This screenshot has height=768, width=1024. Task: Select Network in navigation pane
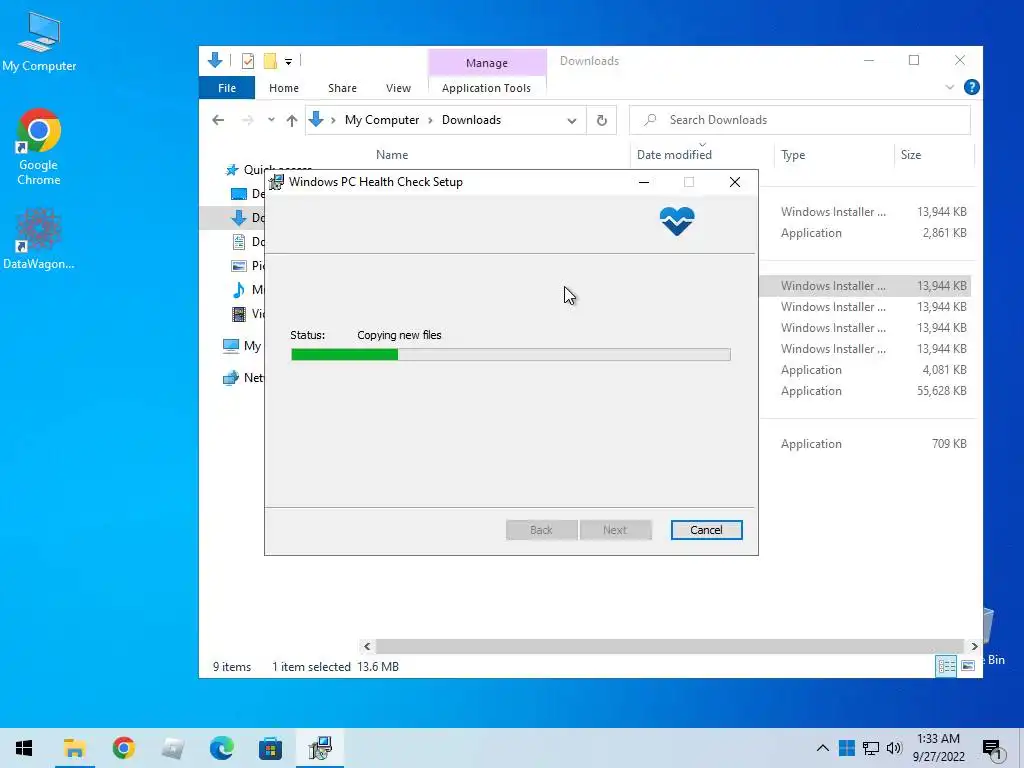[243, 377]
